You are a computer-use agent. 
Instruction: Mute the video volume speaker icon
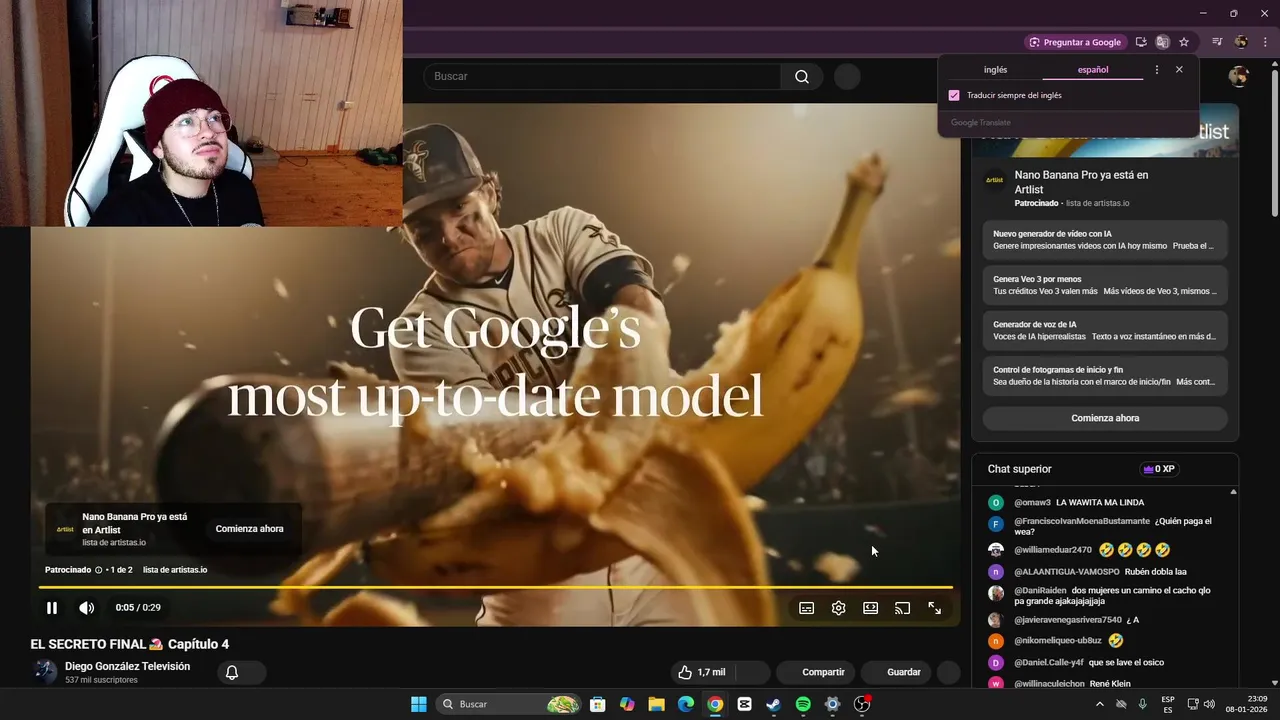[x=87, y=608]
